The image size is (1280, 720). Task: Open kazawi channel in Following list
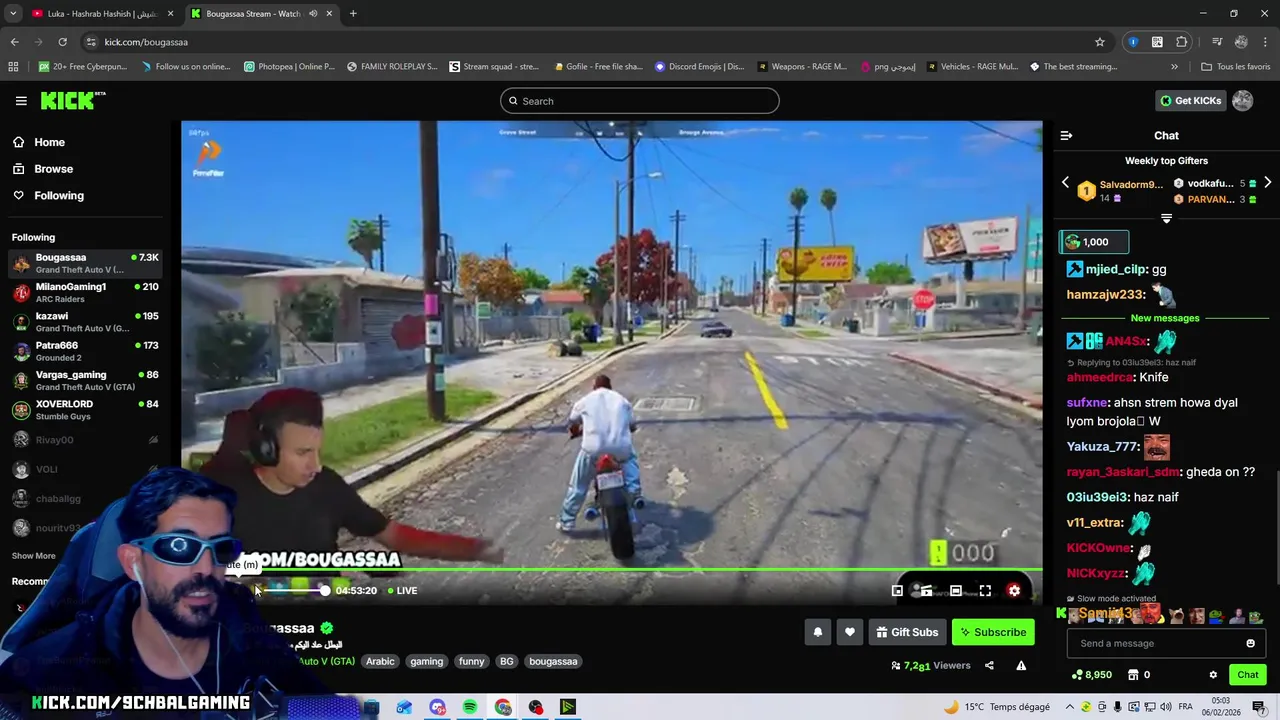(85, 322)
